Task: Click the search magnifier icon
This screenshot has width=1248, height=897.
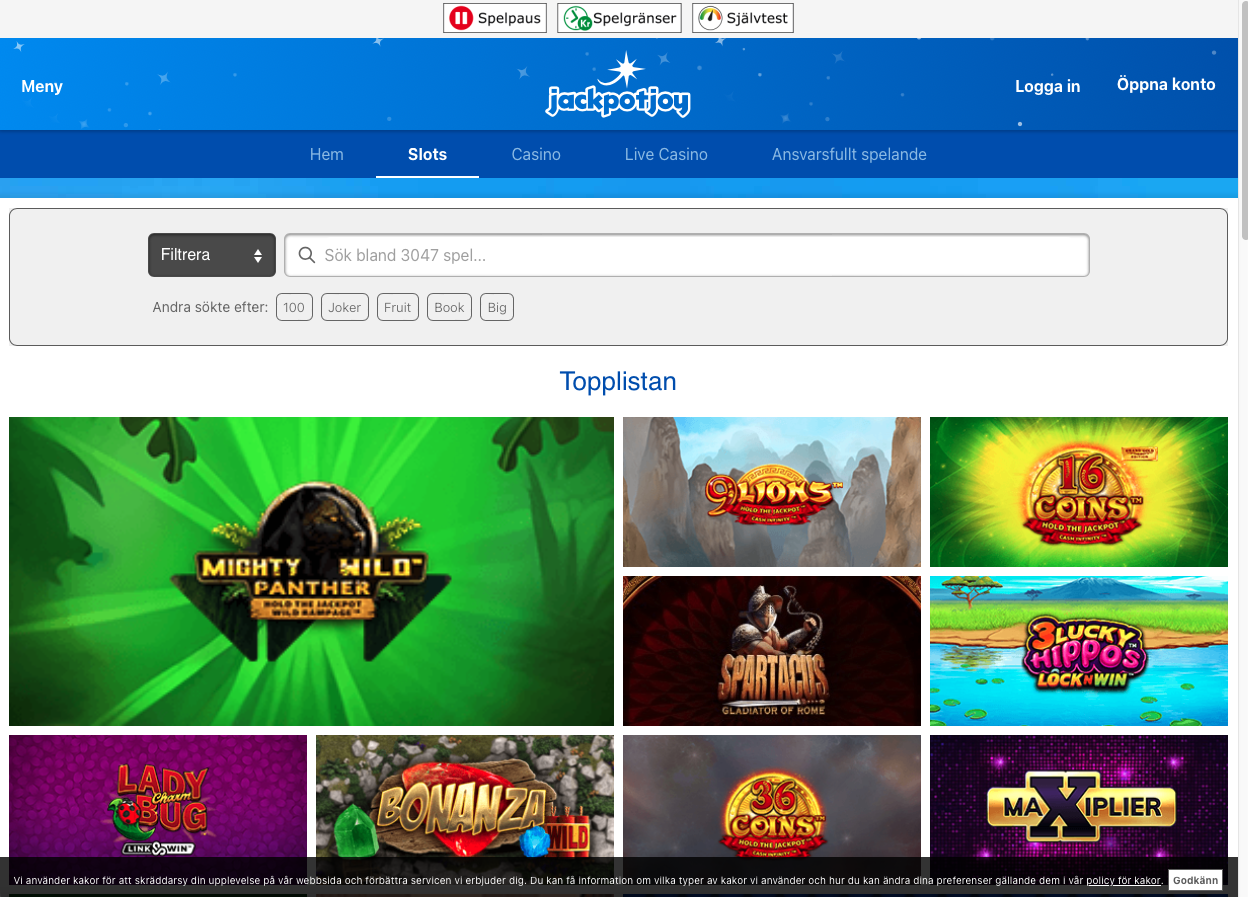Action: coord(307,255)
